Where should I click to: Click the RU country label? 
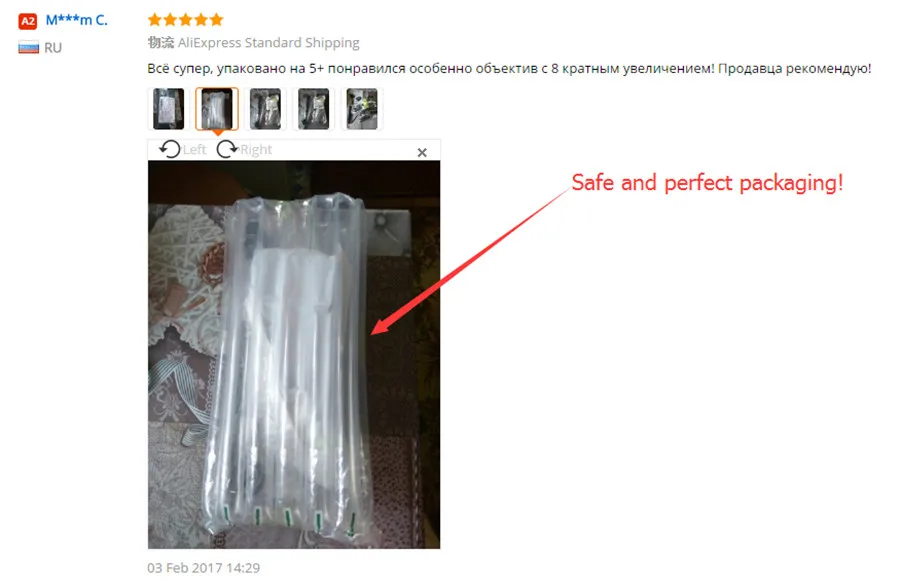pyautogui.click(x=53, y=48)
